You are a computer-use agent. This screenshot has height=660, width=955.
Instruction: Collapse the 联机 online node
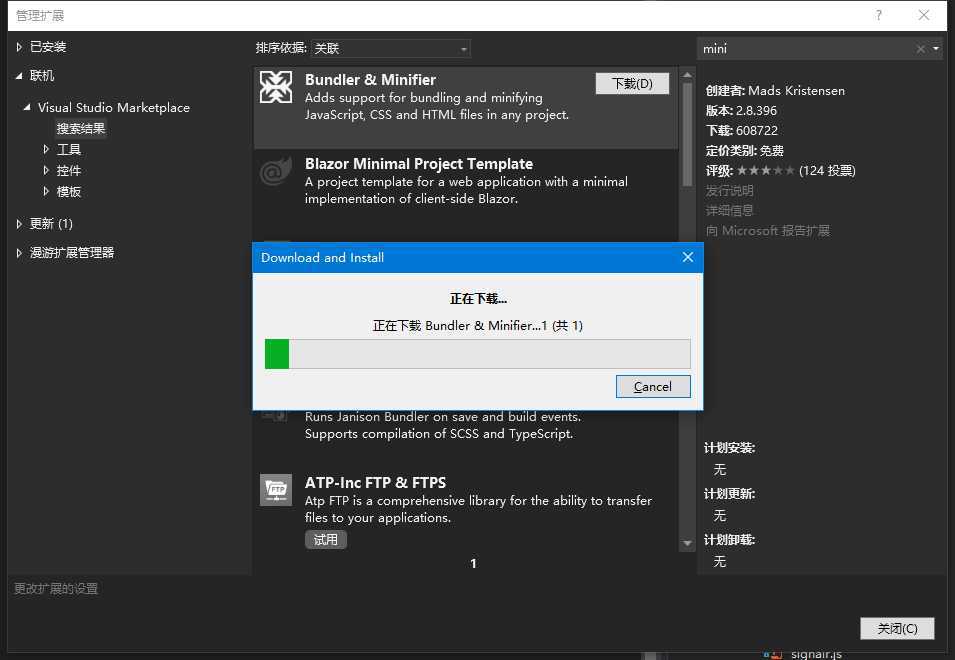point(19,75)
